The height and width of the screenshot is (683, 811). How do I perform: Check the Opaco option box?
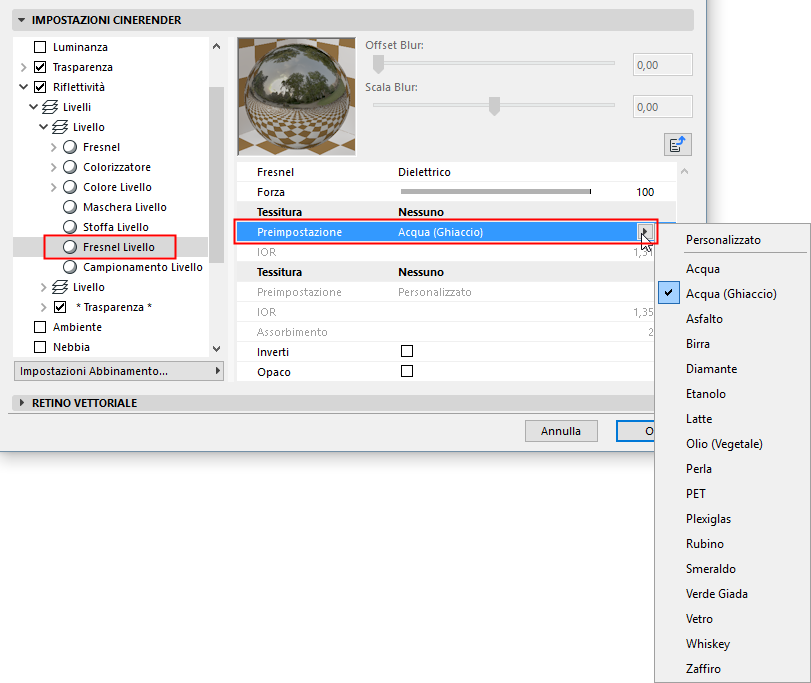pos(407,371)
